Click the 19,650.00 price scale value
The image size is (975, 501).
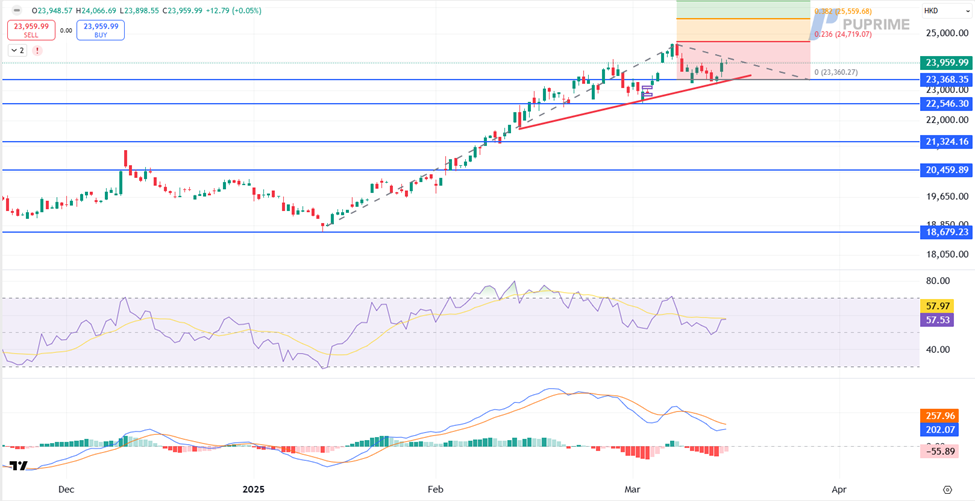point(945,196)
